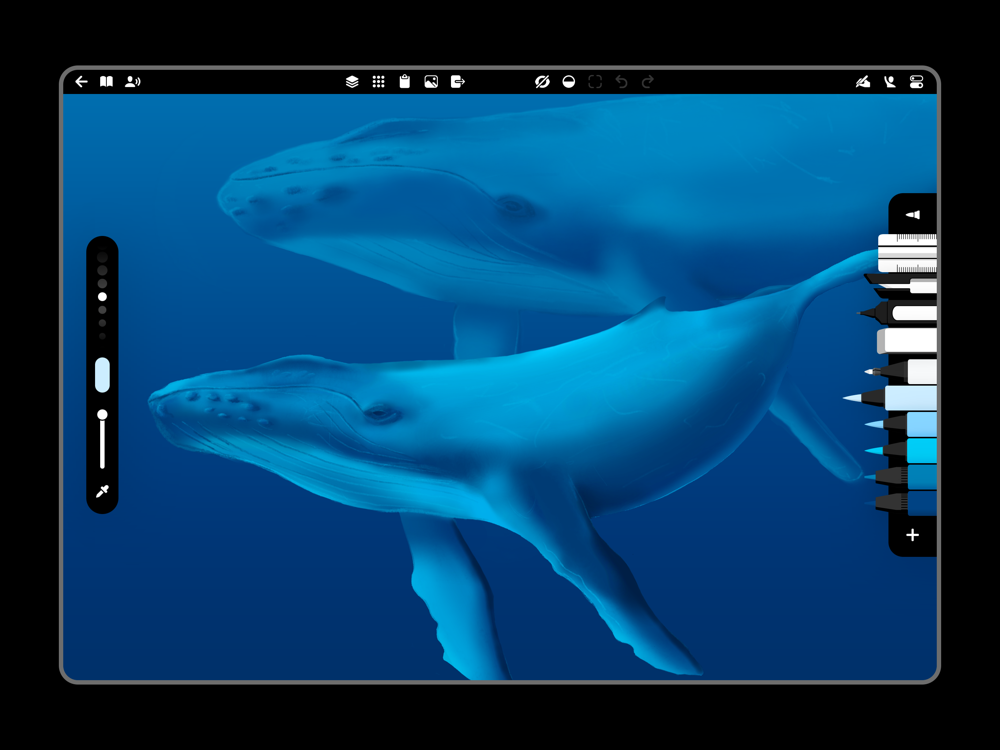Open the toggle switches settings icon
This screenshot has height=750, width=1000.
click(916, 82)
